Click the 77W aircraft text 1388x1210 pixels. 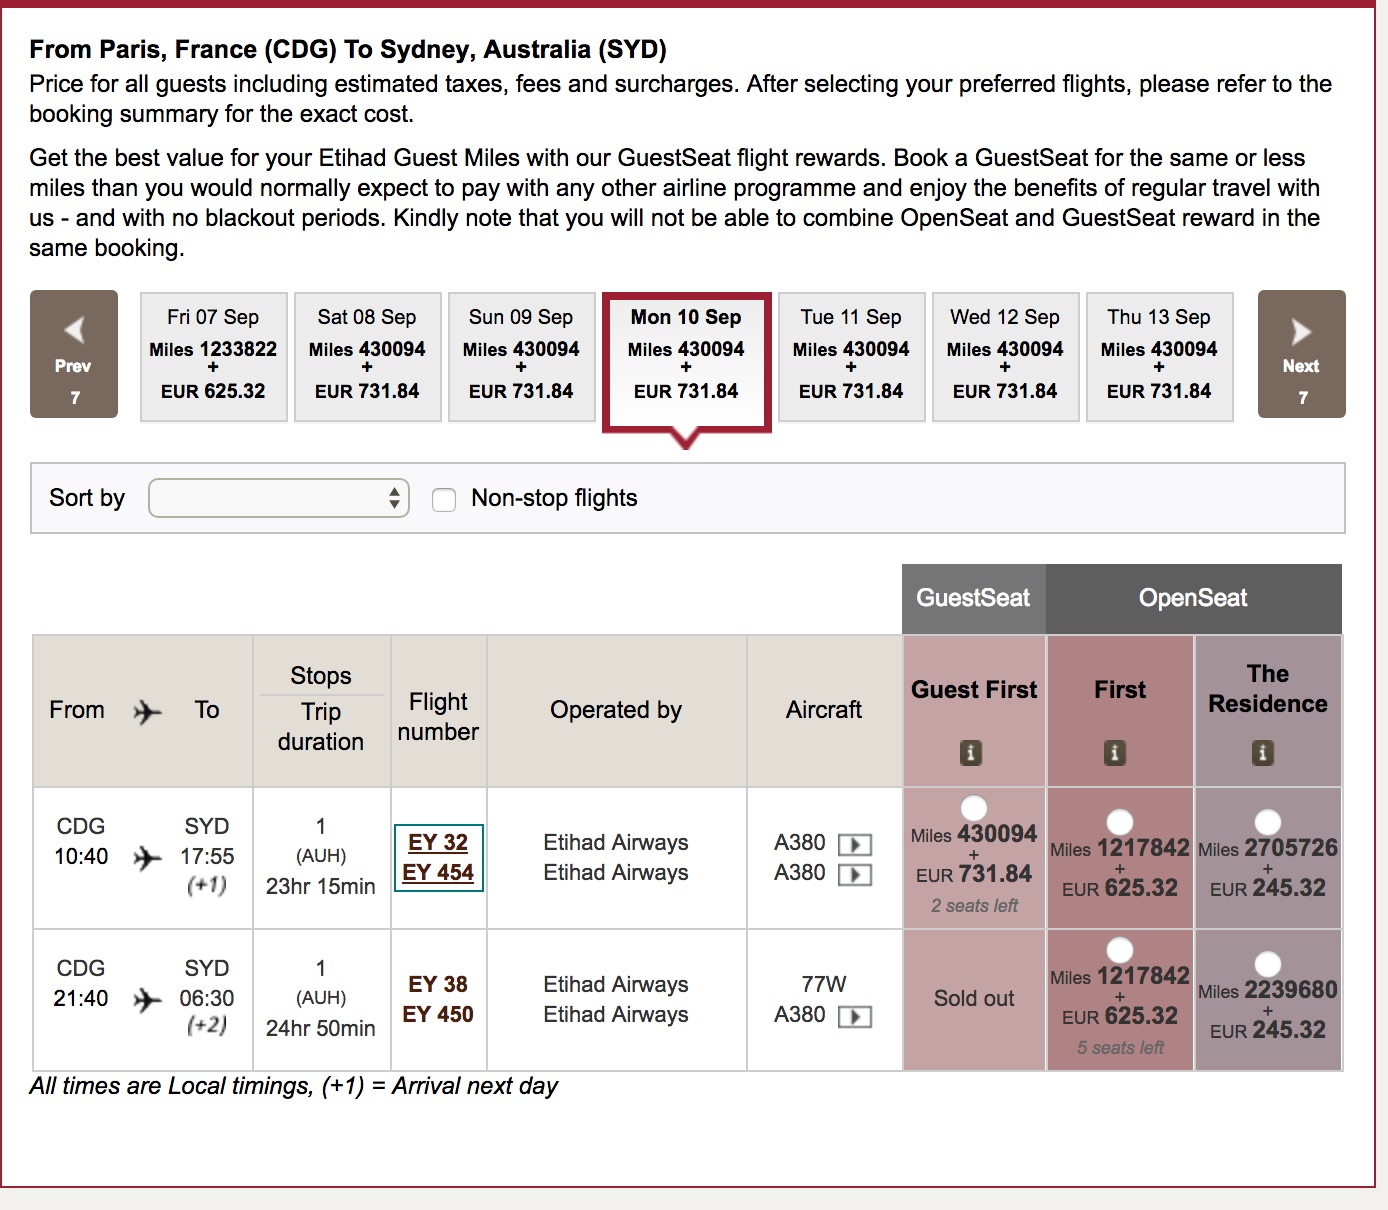(x=824, y=984)
